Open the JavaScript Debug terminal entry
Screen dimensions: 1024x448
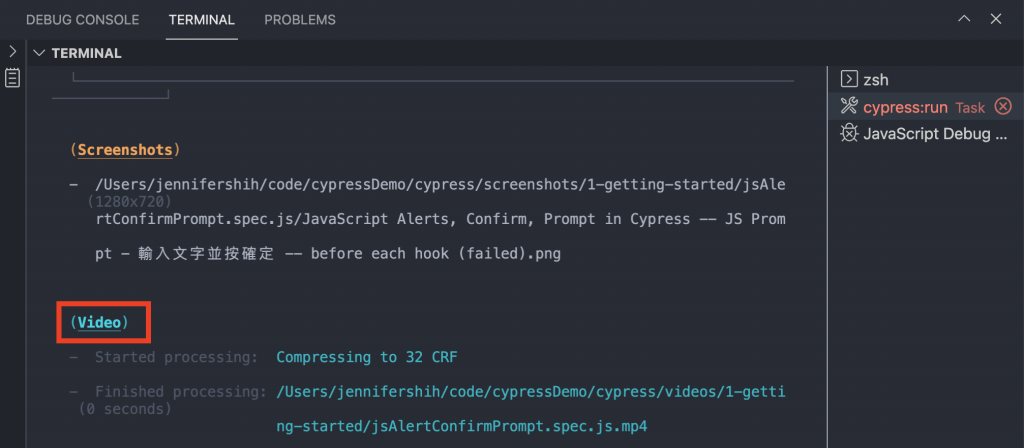pos(925,134)
